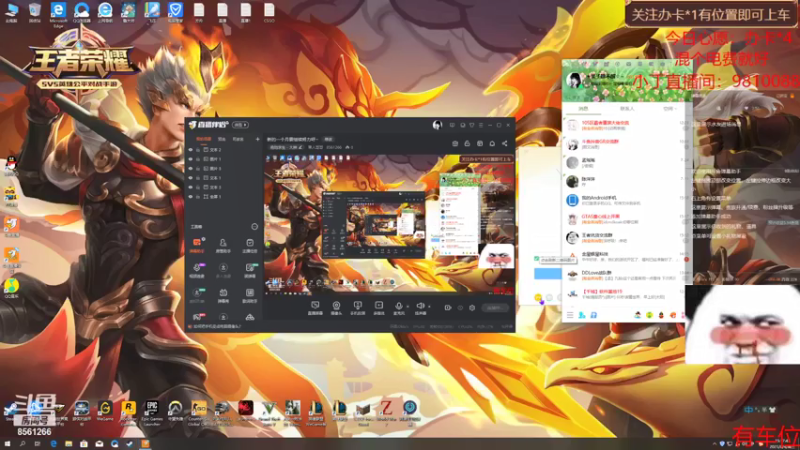Screen dimensions: 800x450
Task: Add a 摄像头 camera source
Action: [336, 307]
